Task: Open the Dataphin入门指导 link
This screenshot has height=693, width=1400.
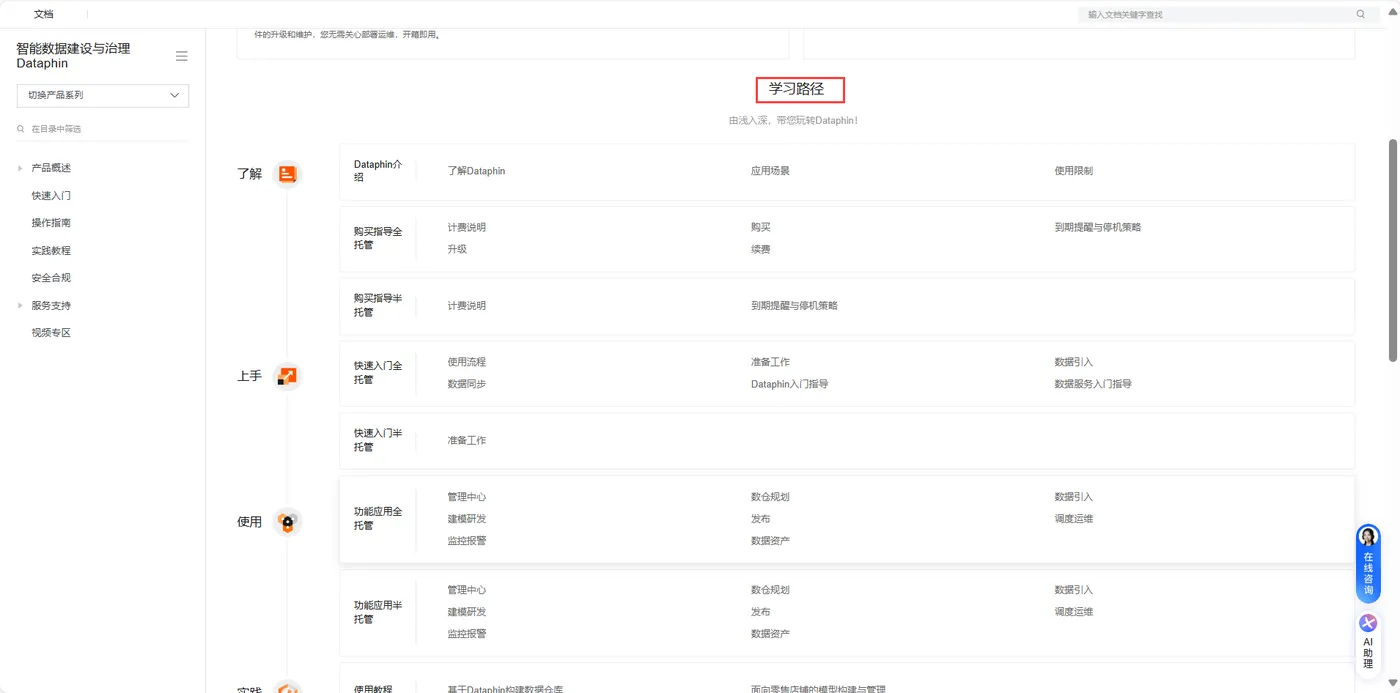Action: [x=790, y=384]
